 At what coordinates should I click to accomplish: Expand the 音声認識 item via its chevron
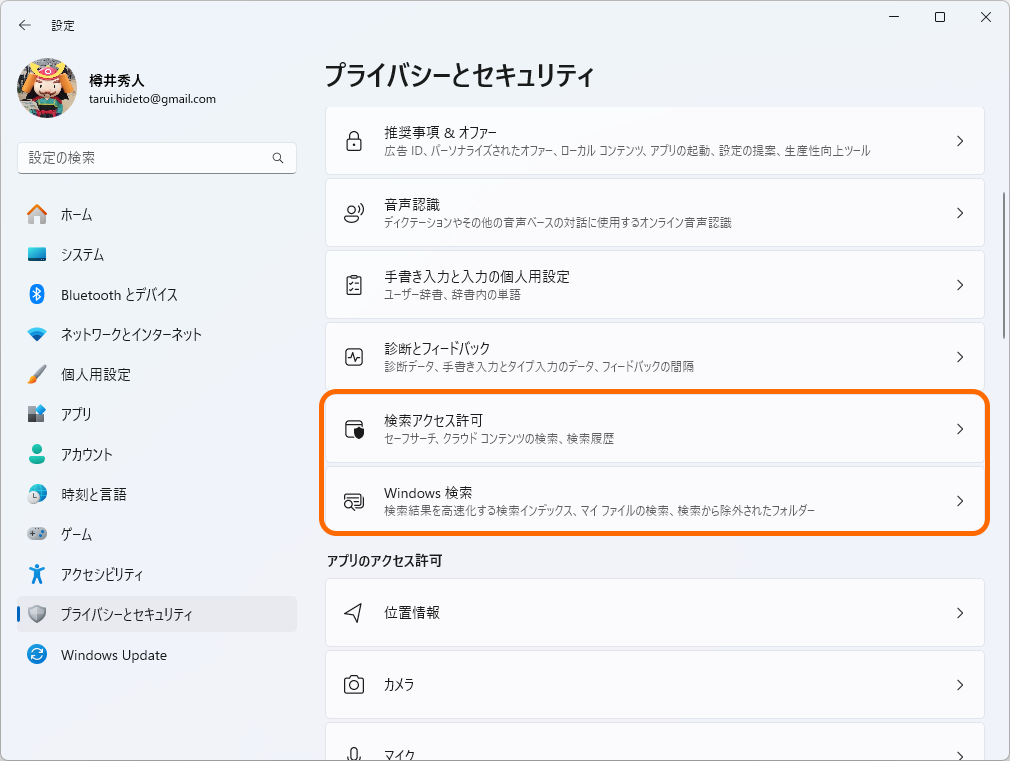(x=959, y=213)
